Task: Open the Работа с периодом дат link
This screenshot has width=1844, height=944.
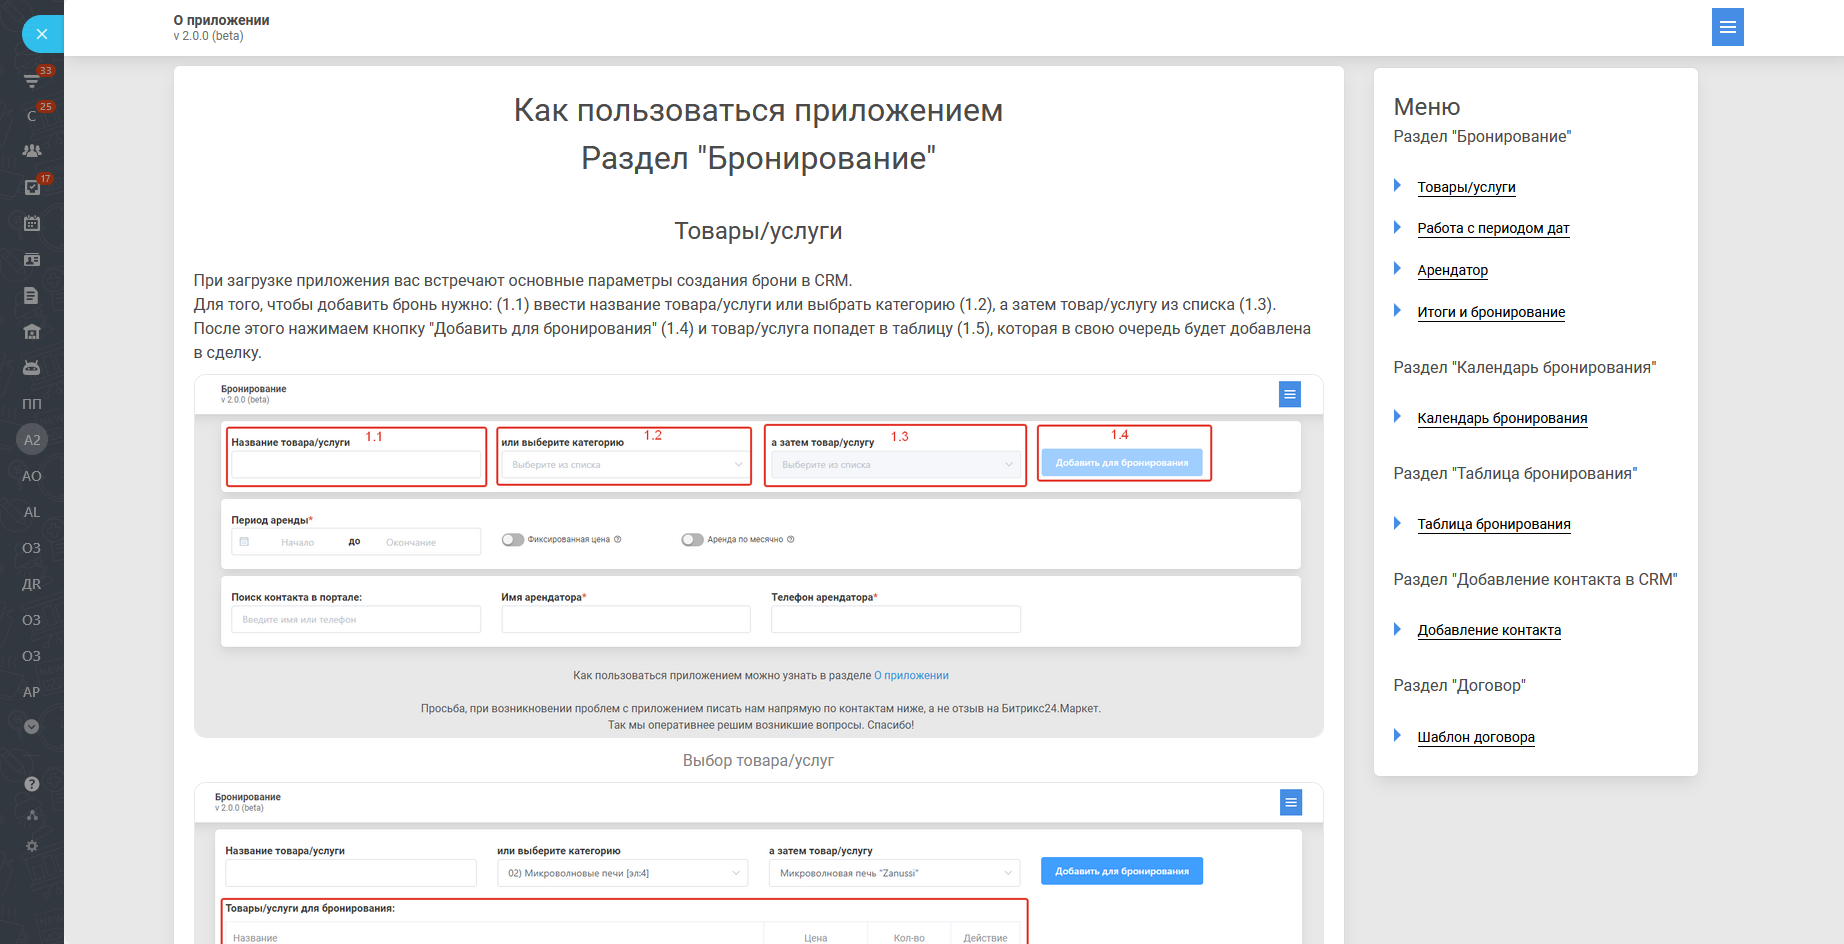Action: (1493, 228)
